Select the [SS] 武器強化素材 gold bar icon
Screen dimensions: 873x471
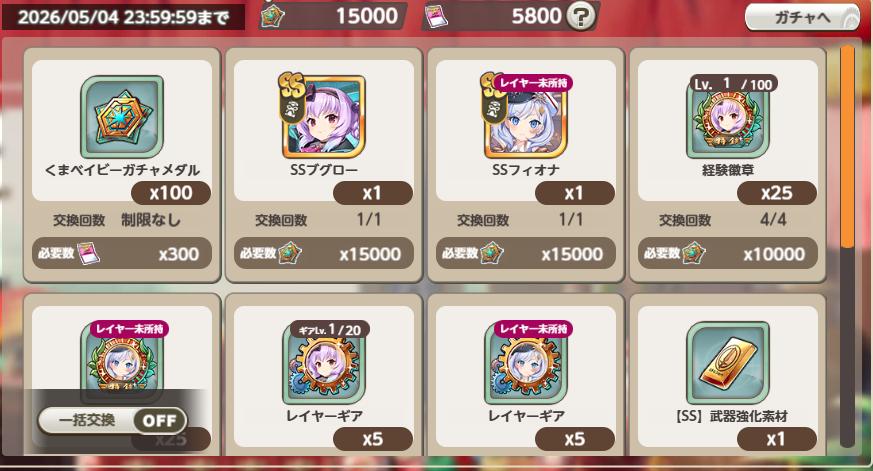pyautogui.click(x=728, y=363)
